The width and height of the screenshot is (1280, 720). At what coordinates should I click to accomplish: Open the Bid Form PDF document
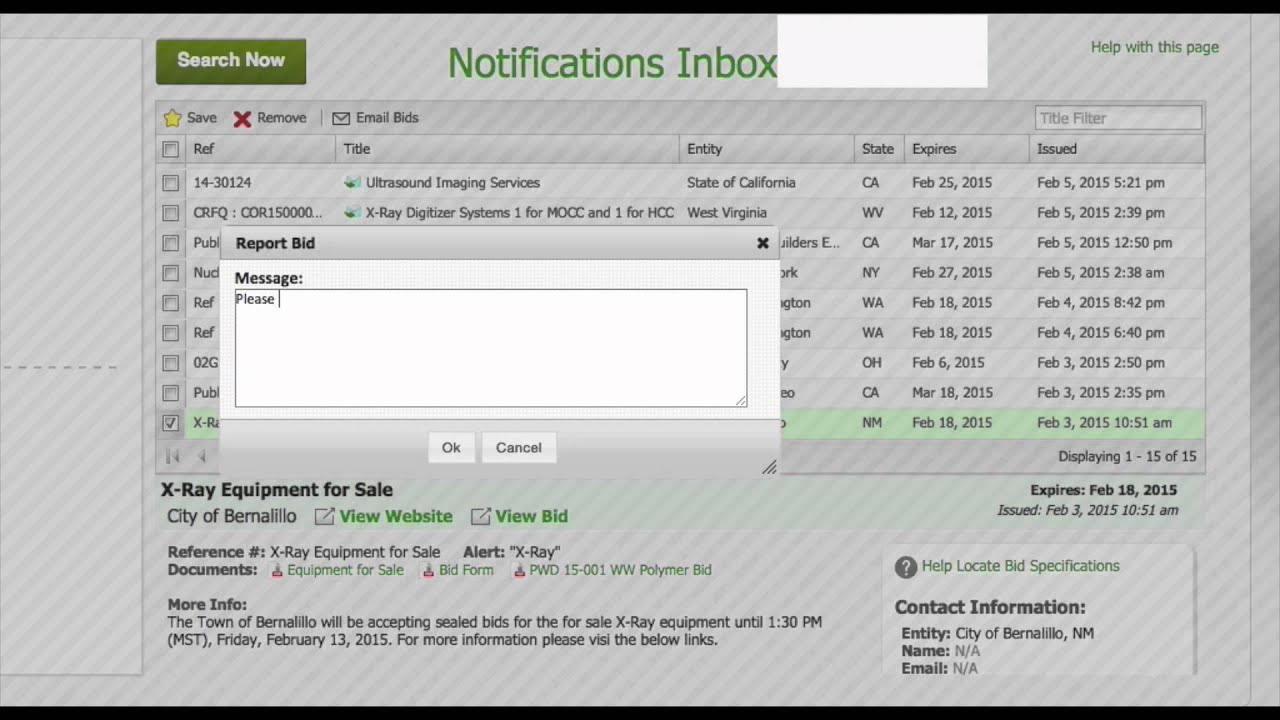(466, 570)
